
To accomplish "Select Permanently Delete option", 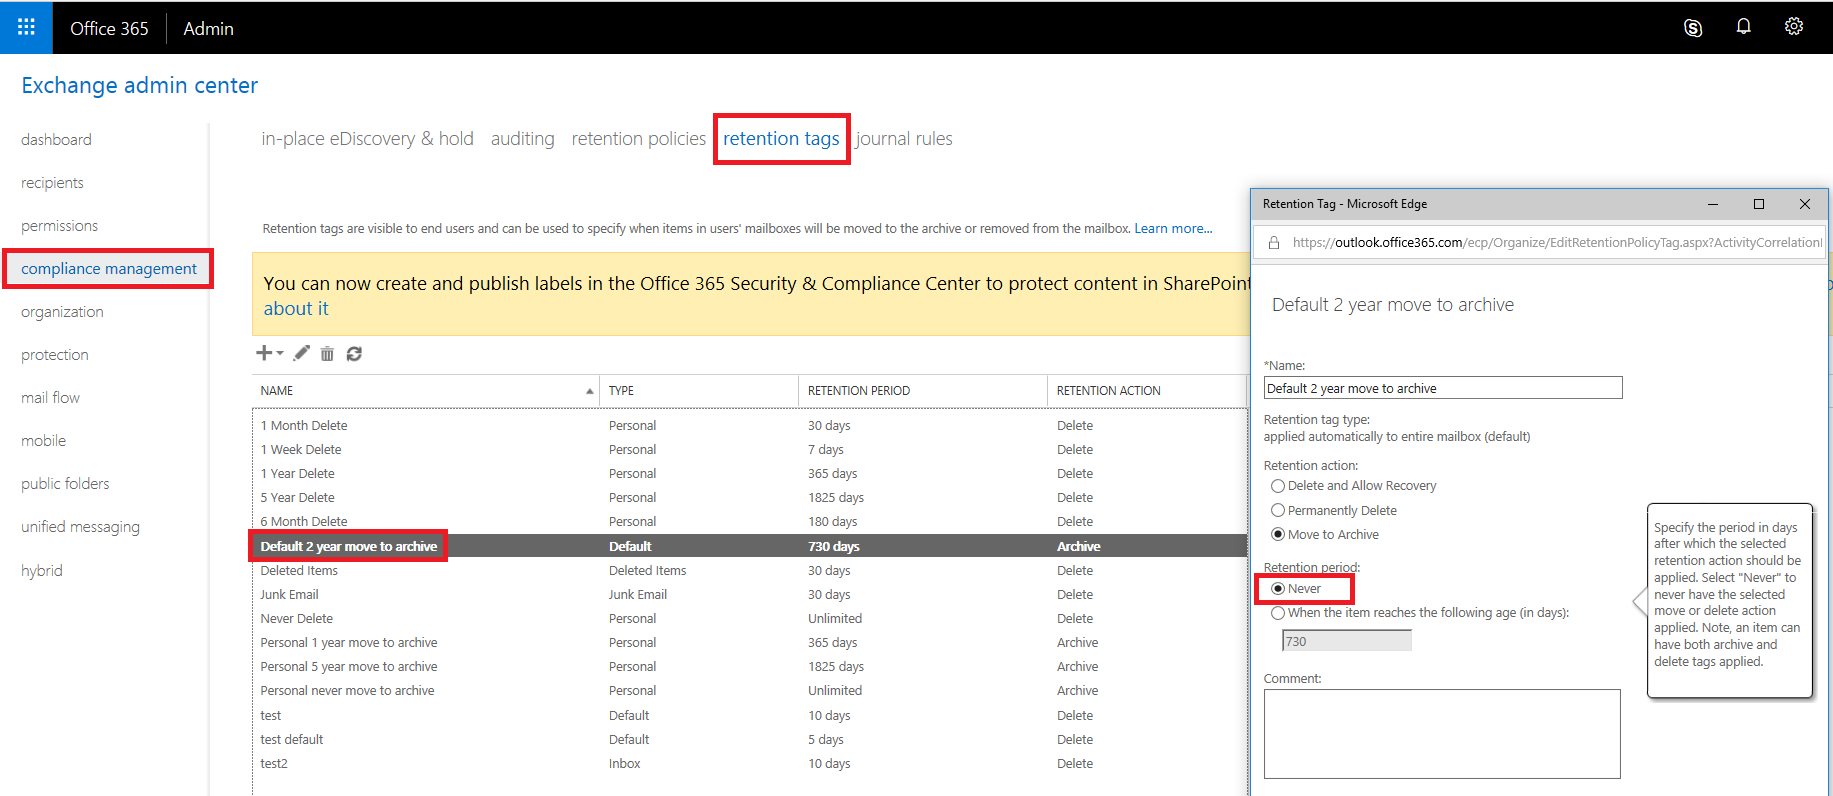I will tap(1278, 511).
